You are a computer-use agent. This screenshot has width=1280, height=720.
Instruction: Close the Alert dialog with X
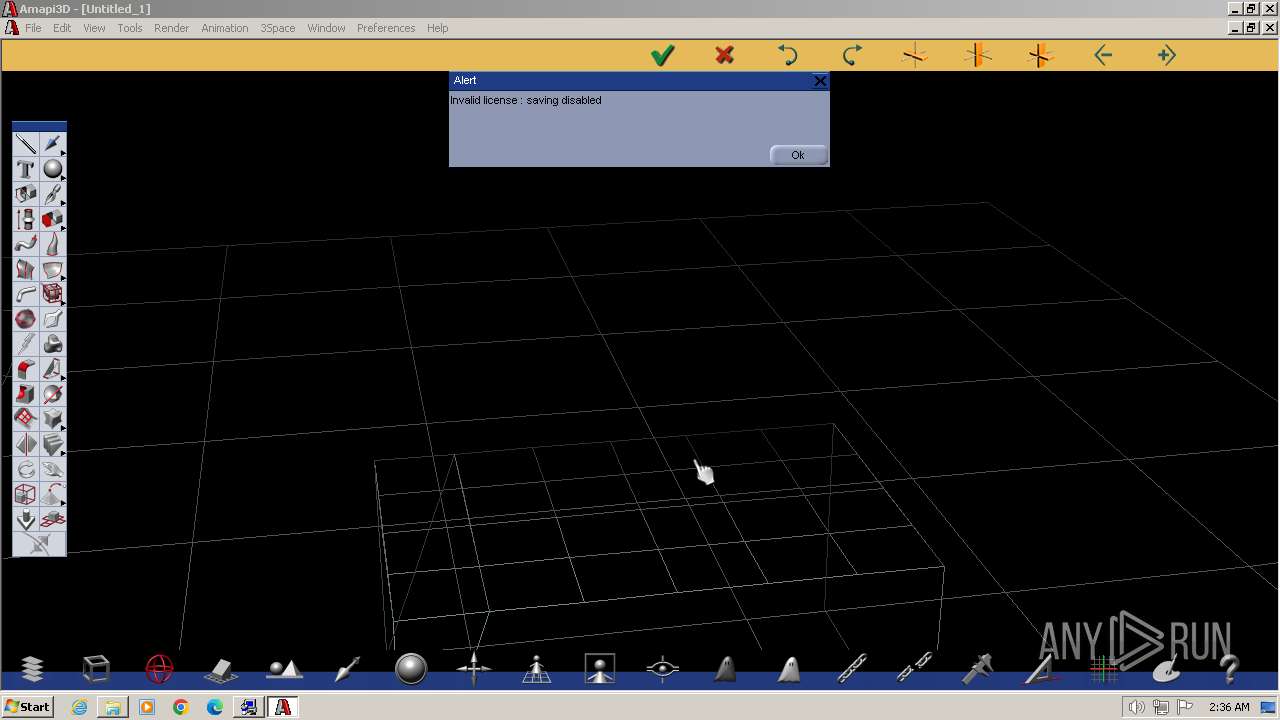click(x=820, y=80)
